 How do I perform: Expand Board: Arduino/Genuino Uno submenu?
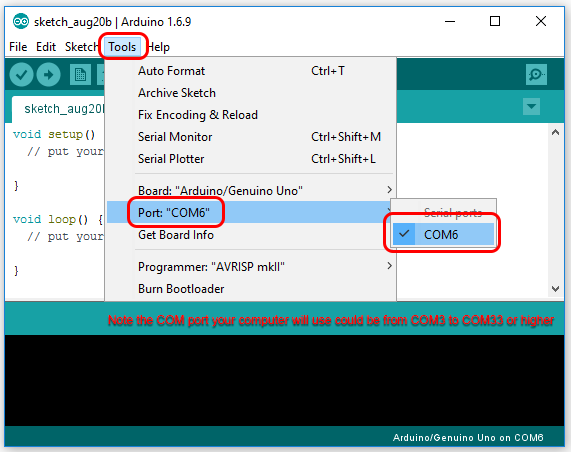251,190
